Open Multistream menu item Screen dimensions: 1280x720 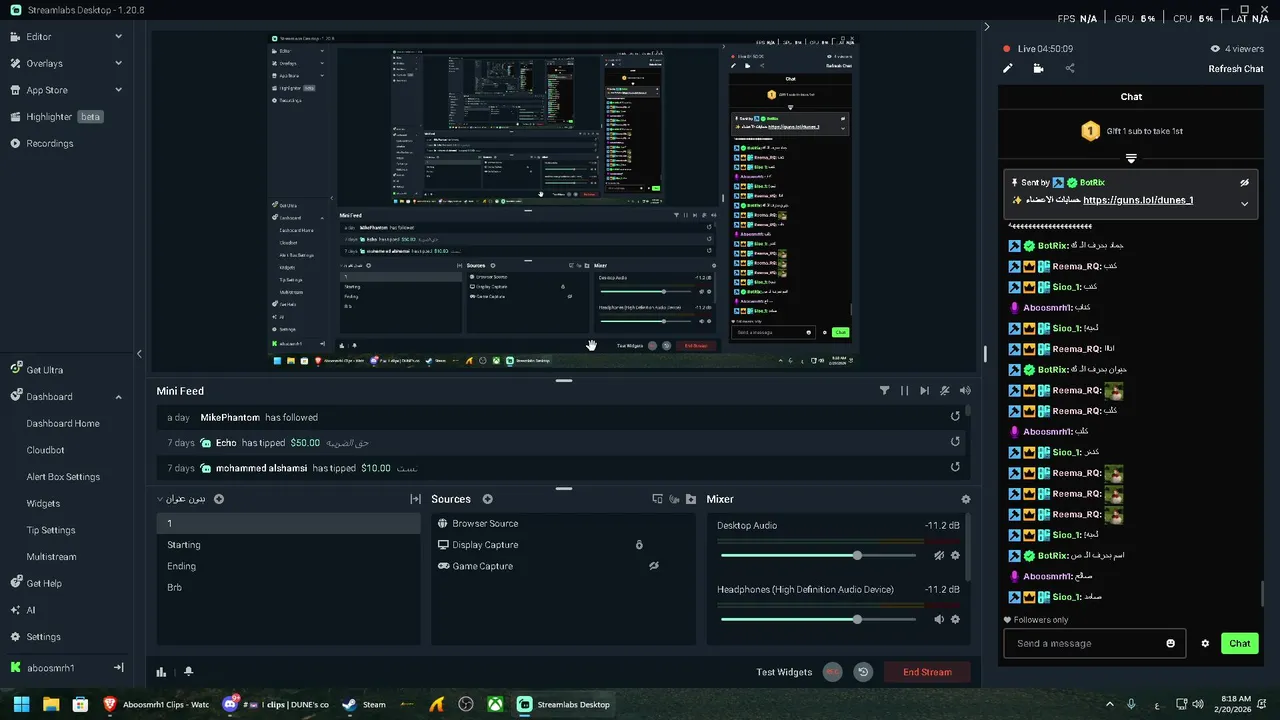51,557
